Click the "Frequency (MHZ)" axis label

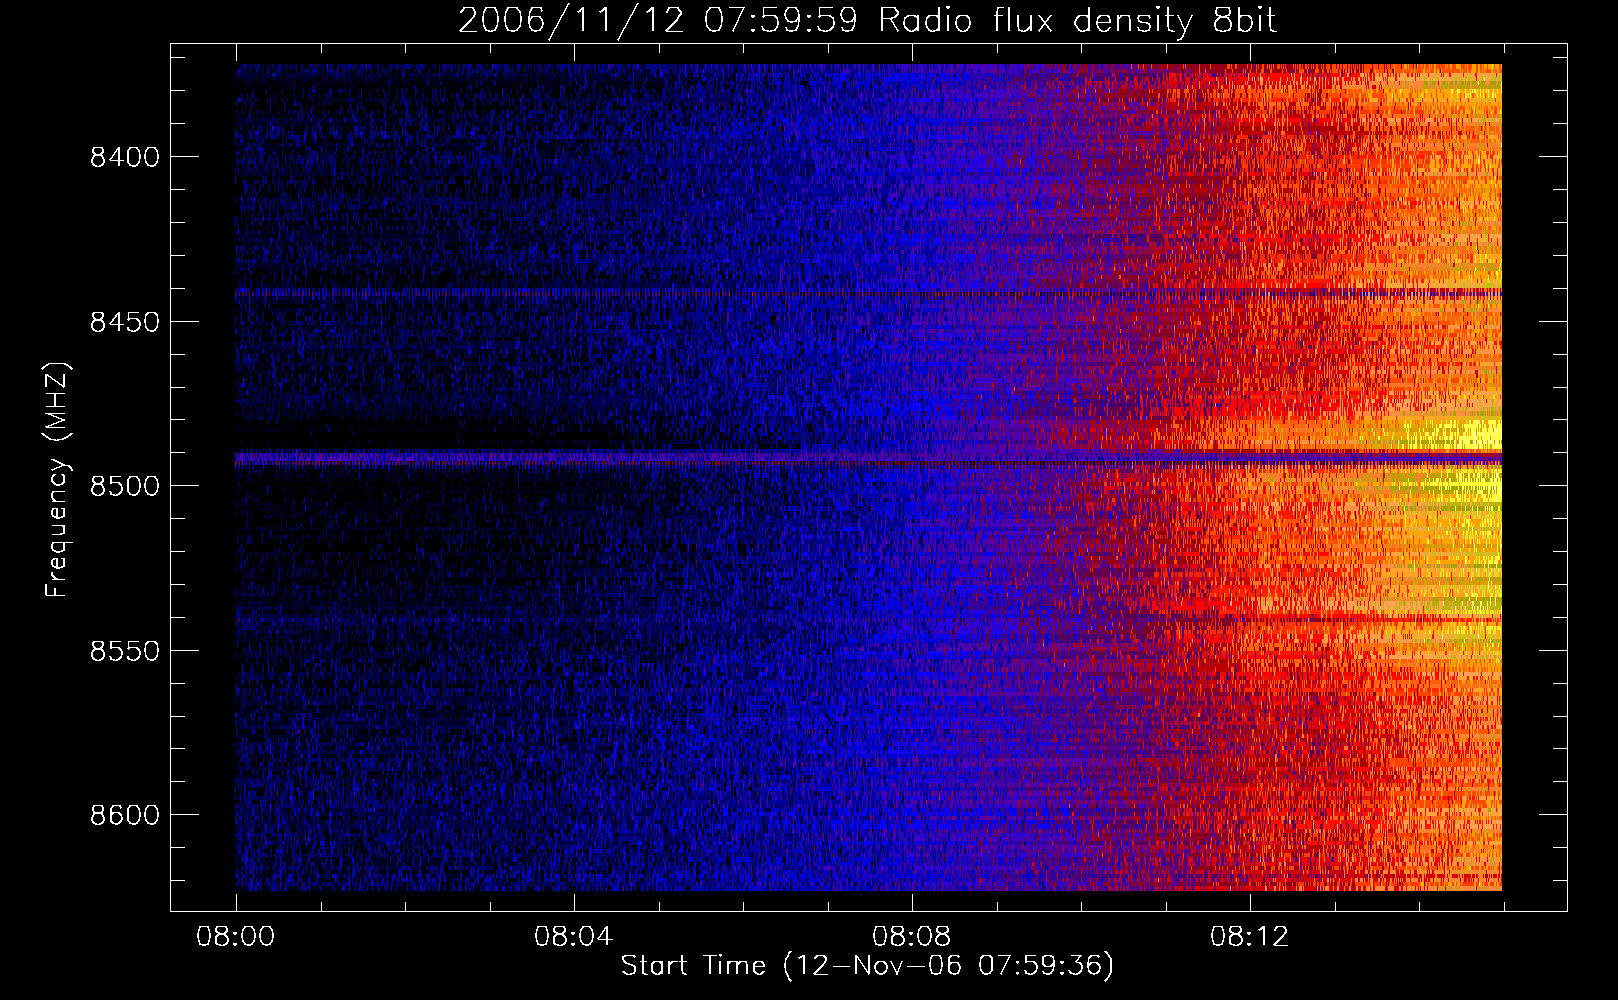tap(58, 480)
